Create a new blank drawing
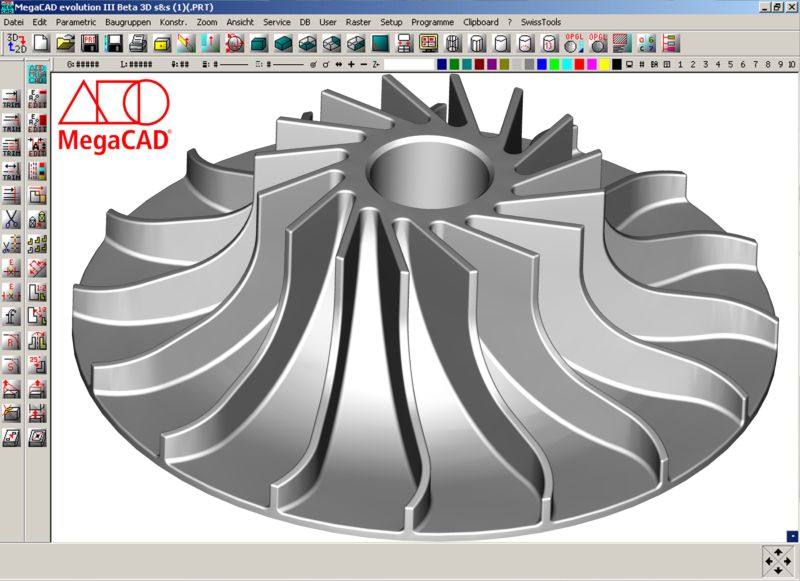The width and height of the screenshot is (800, 581). click(x=41, y=42)
